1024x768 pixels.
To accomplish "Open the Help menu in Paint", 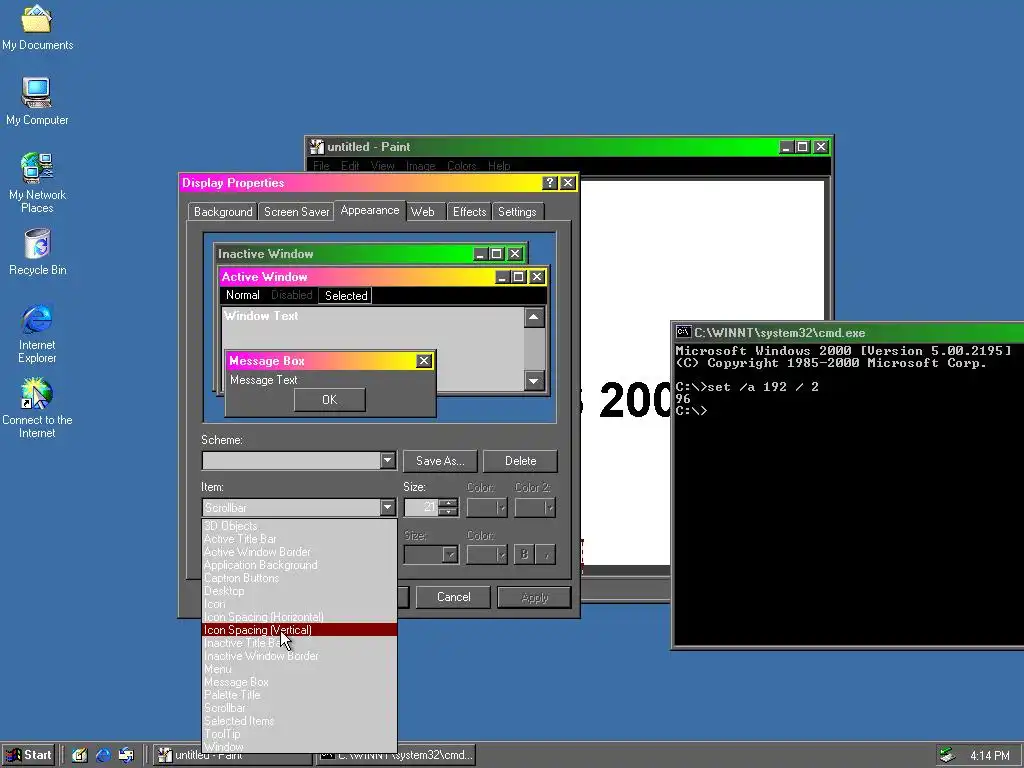I will coord(499,166).
